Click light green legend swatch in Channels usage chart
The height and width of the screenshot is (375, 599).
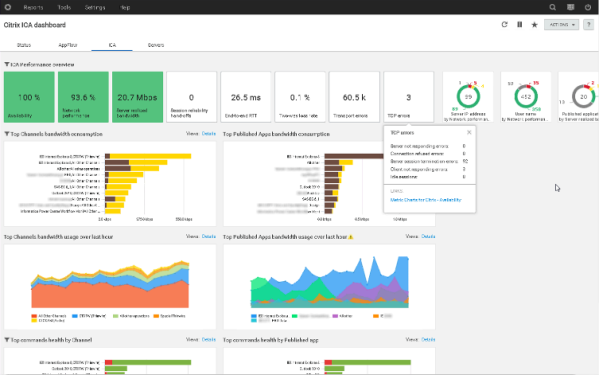(116, 316)
